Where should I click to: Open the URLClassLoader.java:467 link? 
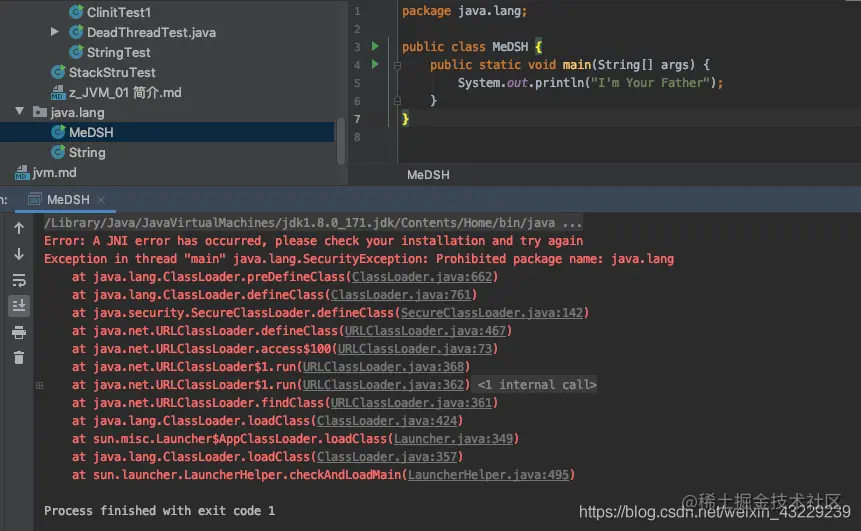(x=425, y=331)
